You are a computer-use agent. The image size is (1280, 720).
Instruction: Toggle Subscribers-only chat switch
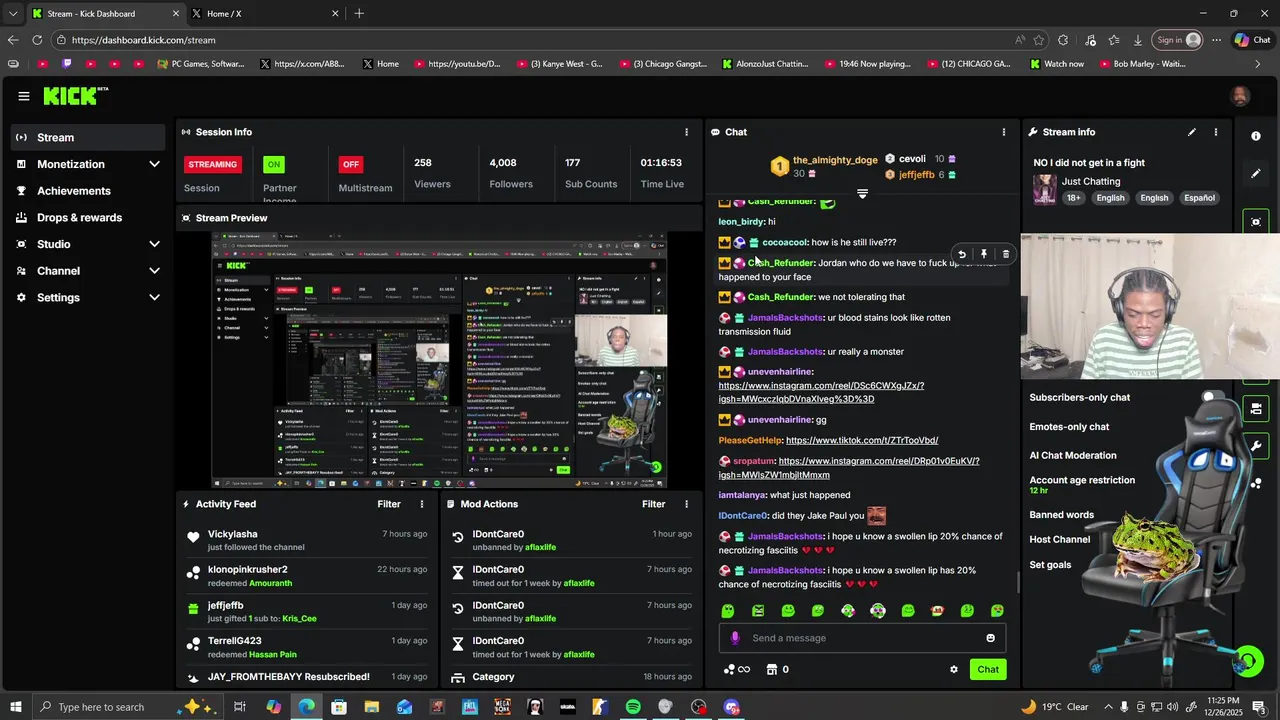tap(1213, 398)
